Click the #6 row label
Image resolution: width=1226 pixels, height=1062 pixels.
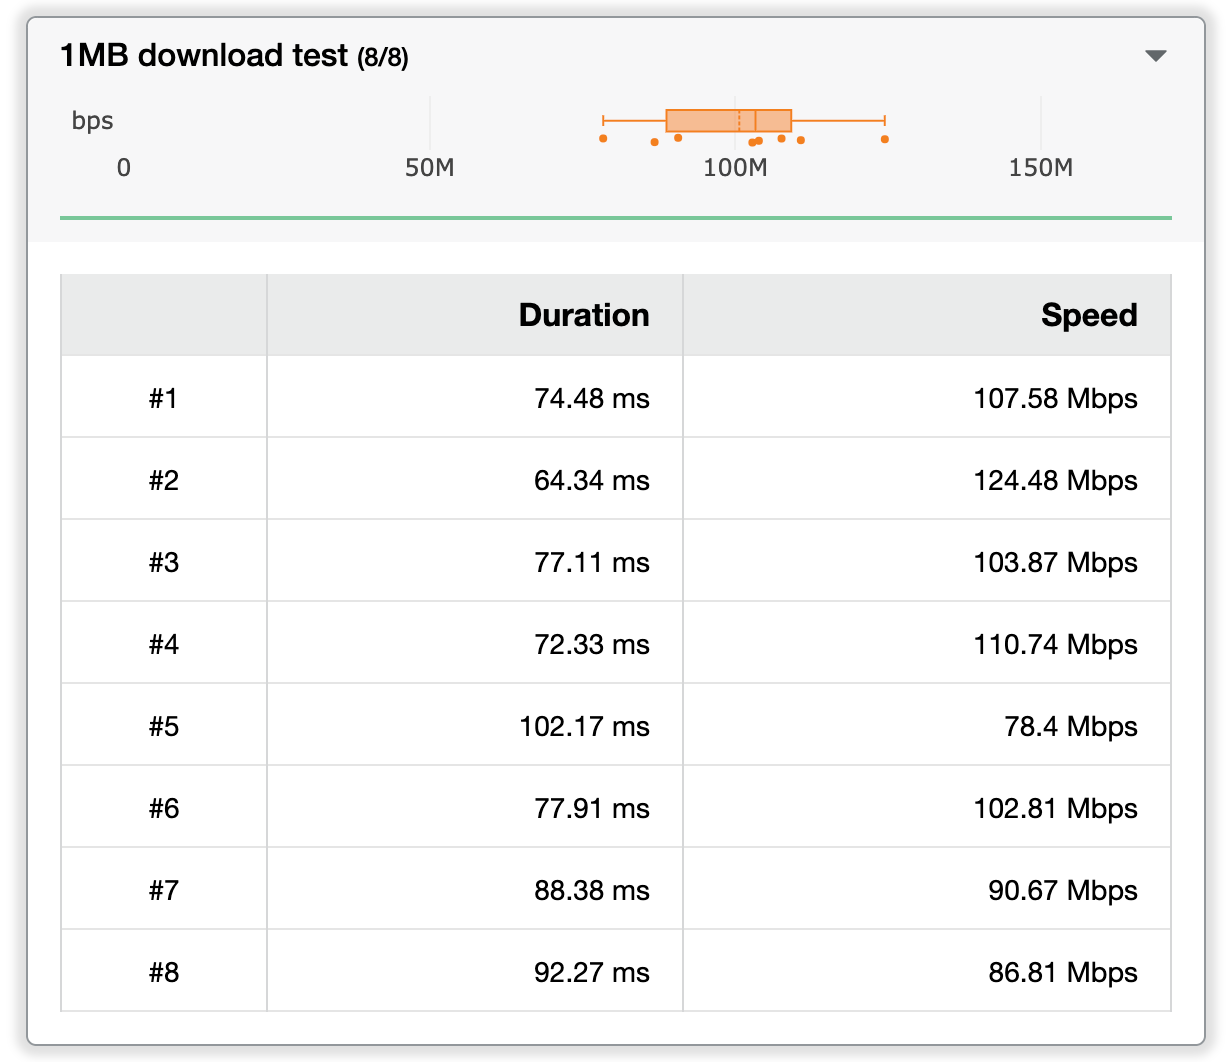click(164, 808)
